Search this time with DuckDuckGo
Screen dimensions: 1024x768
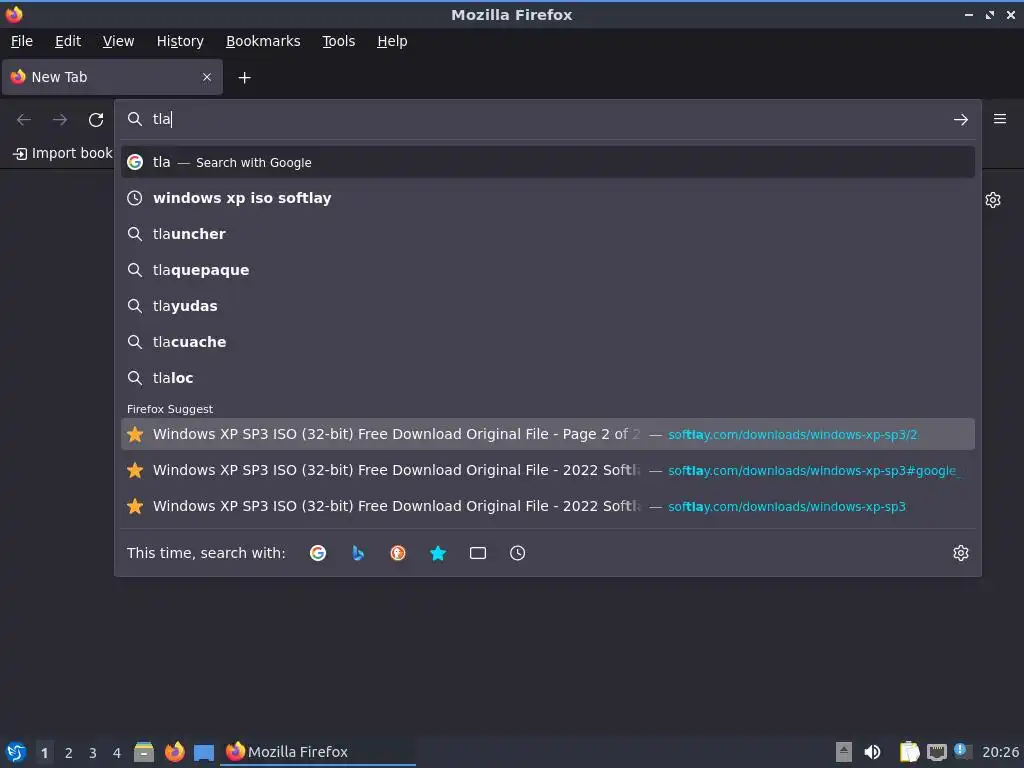[398, 553]
